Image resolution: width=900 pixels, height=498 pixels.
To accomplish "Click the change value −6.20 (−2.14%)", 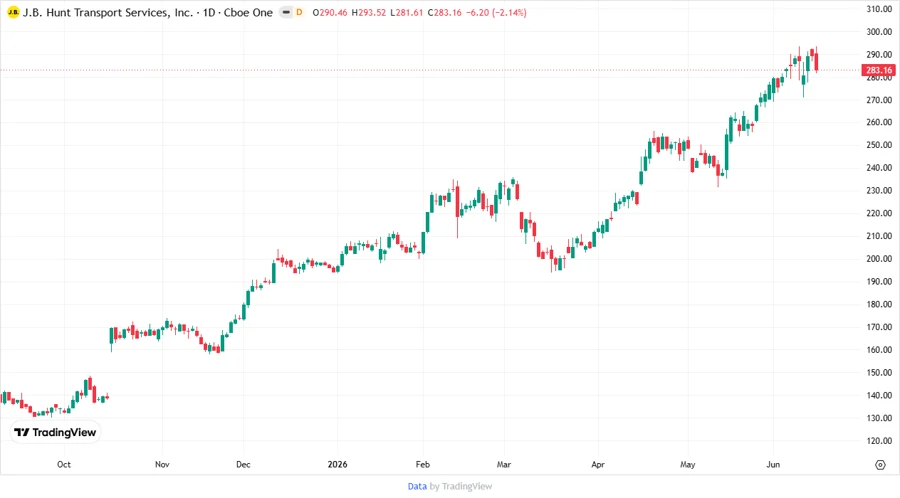I will (496, 12).
